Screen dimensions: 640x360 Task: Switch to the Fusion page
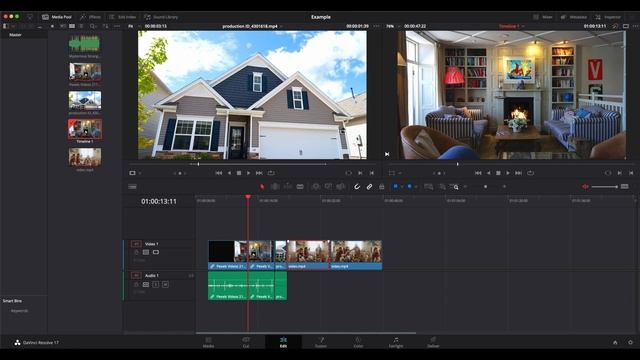pos(321,342)
